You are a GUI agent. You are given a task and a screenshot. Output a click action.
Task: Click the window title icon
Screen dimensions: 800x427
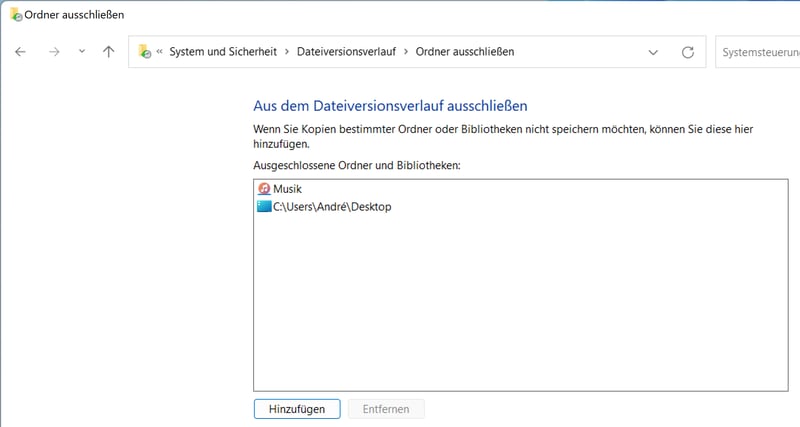16,14
